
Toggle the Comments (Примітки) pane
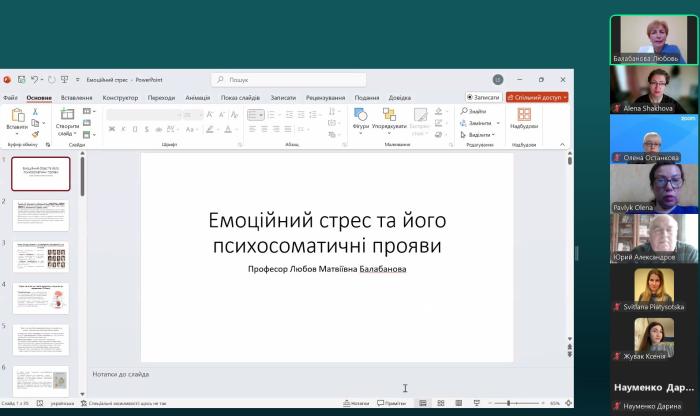(389, 403)
